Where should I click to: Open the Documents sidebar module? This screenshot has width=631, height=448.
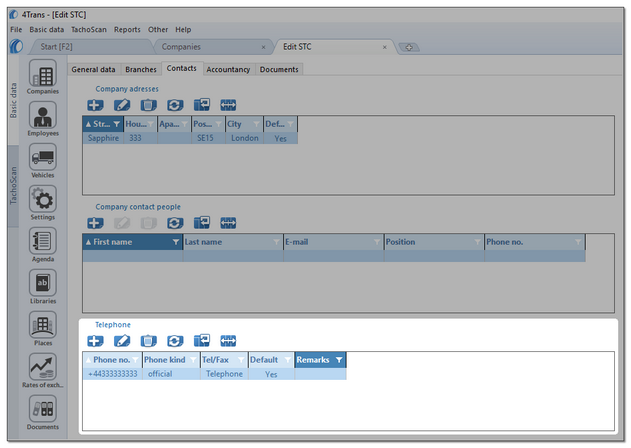(43, 412)
